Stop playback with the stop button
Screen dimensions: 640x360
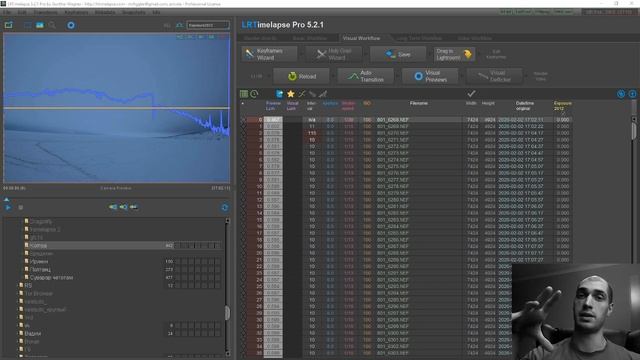(x=20, y=207)
